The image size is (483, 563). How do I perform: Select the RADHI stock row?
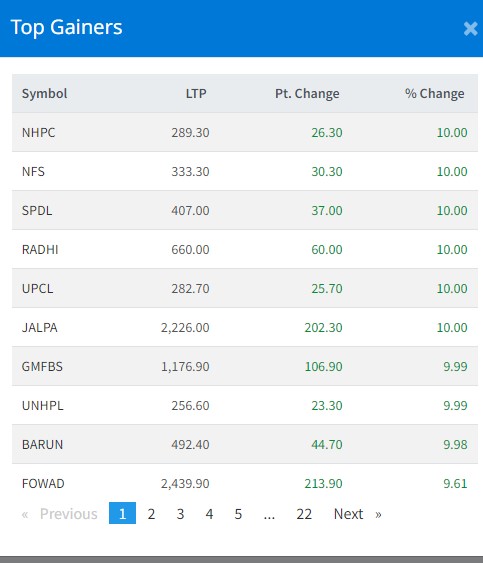(x=245, y=250)
